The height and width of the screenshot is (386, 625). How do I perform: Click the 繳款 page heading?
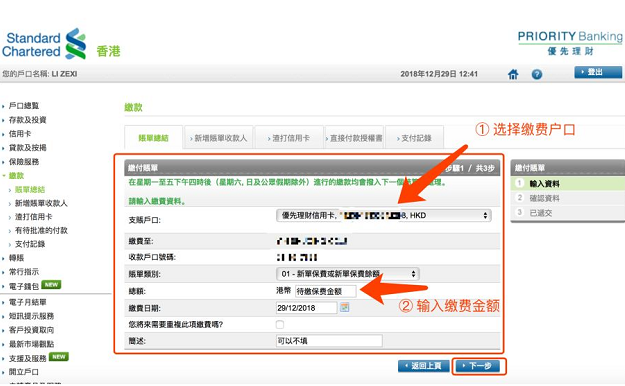(x=133, y=107)
